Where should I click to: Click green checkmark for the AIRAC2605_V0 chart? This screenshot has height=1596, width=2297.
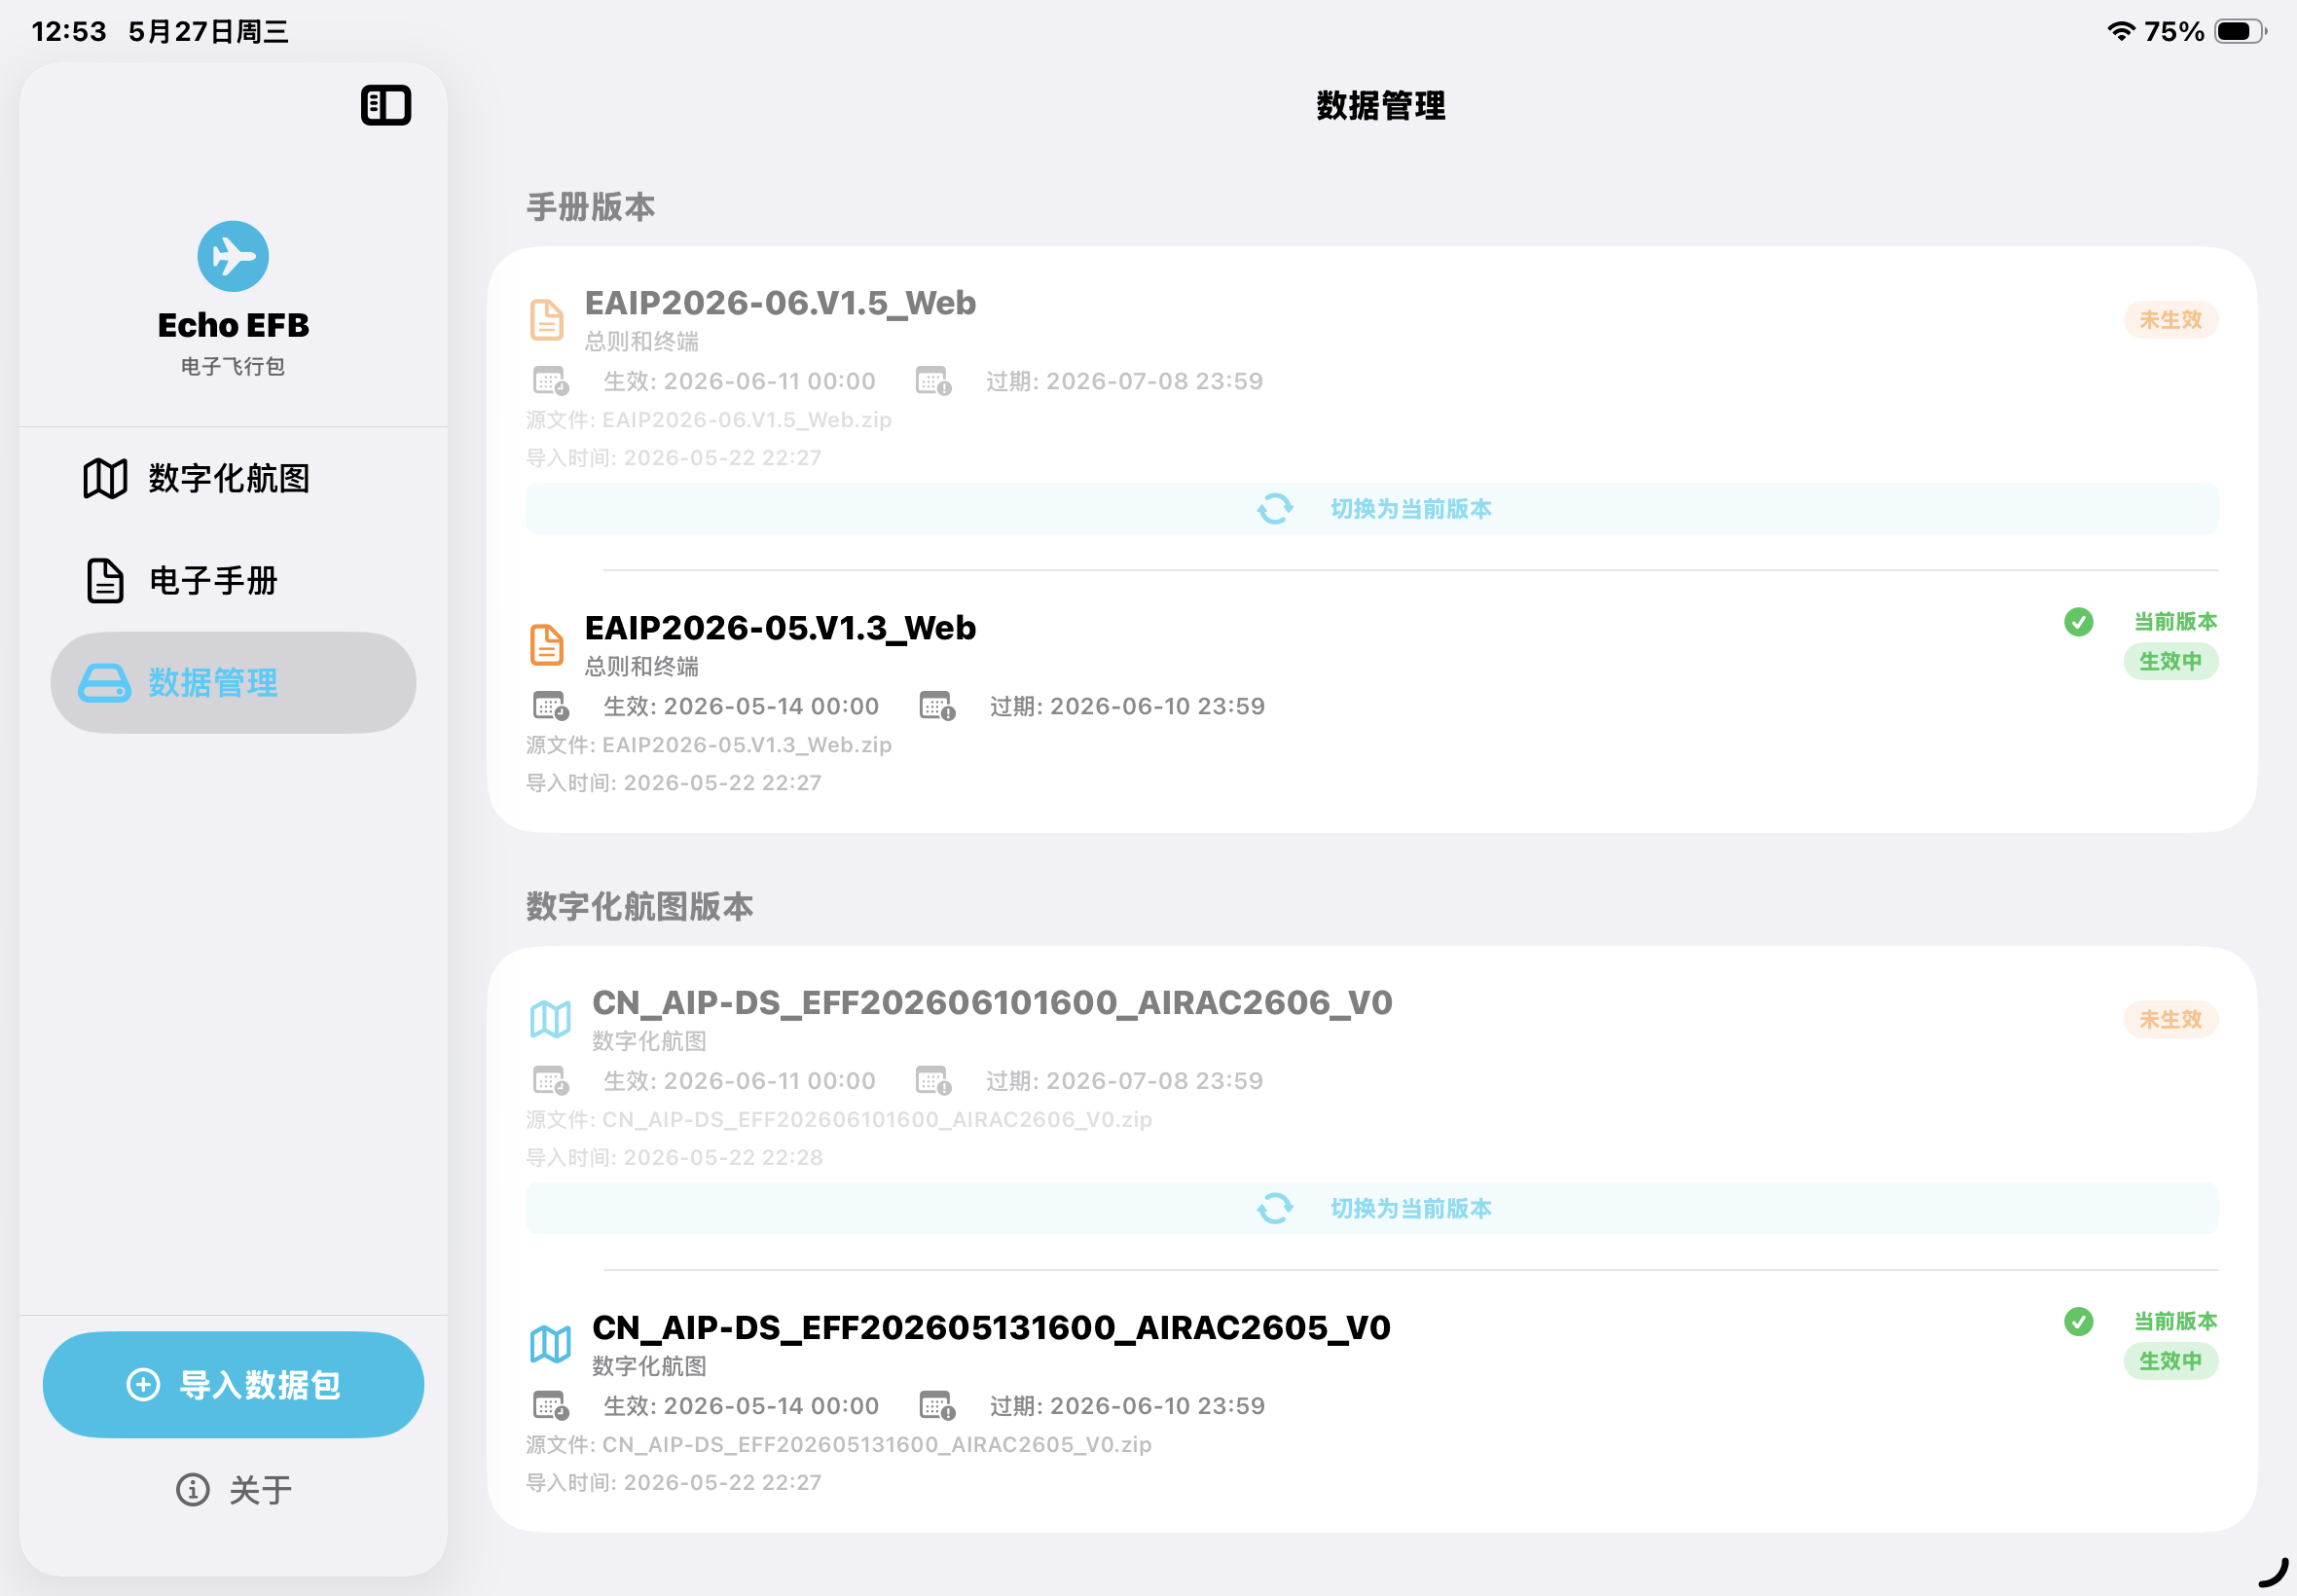click(x=2079, y=1322)
